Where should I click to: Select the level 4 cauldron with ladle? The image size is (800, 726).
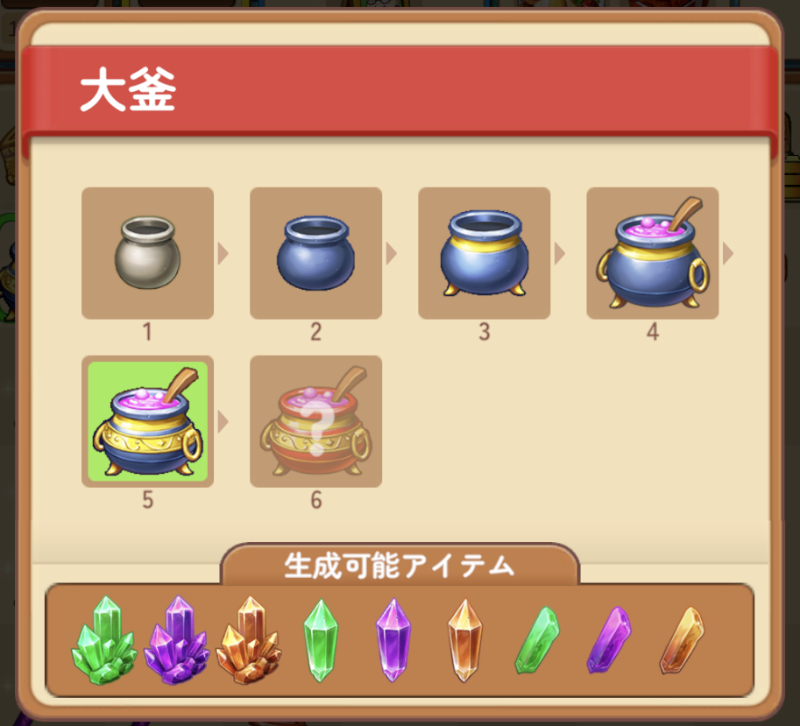[x=653, y=253]
